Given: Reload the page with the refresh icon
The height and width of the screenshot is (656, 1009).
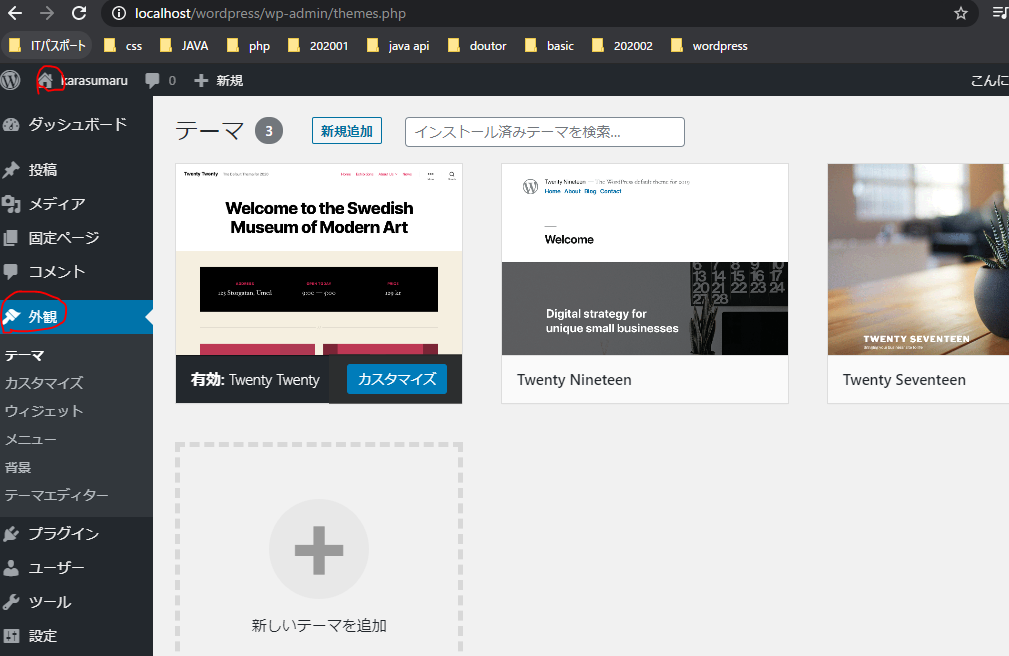Looking at the screenshot, I should point(79,13).
